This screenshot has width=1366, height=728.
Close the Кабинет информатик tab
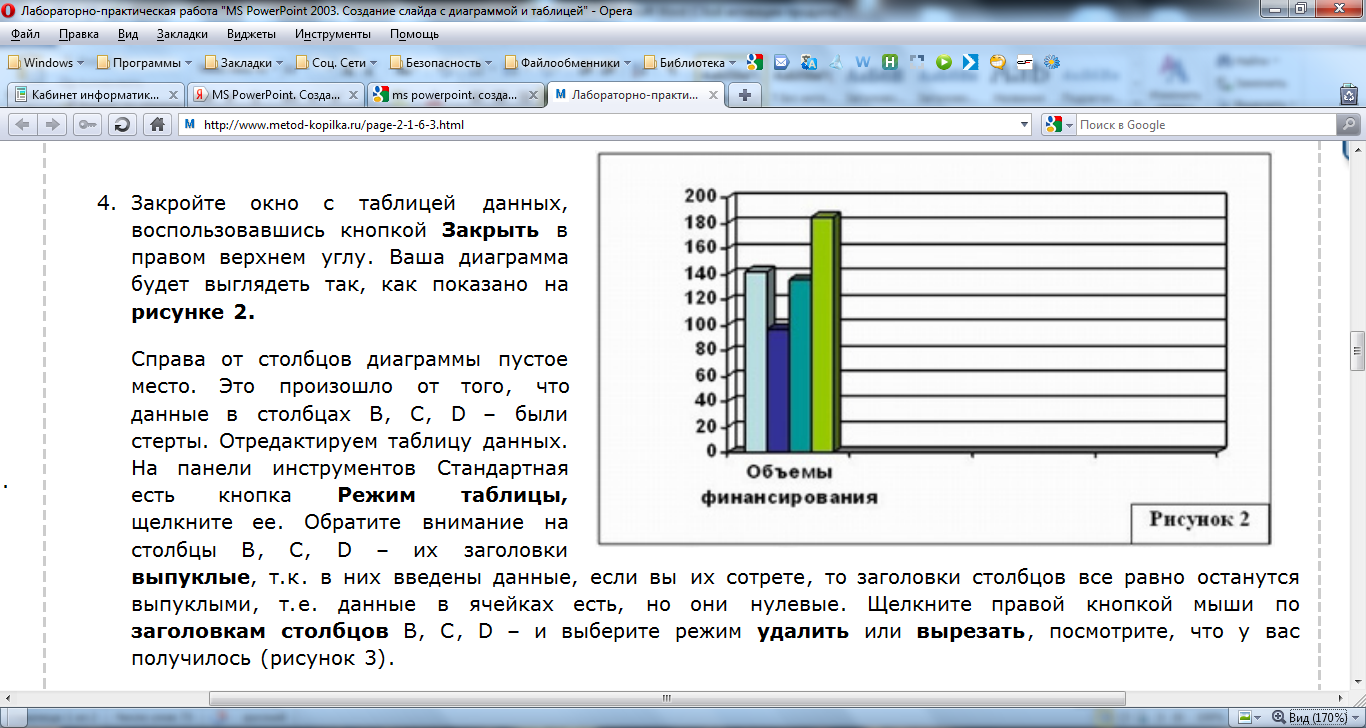point(172,95)
